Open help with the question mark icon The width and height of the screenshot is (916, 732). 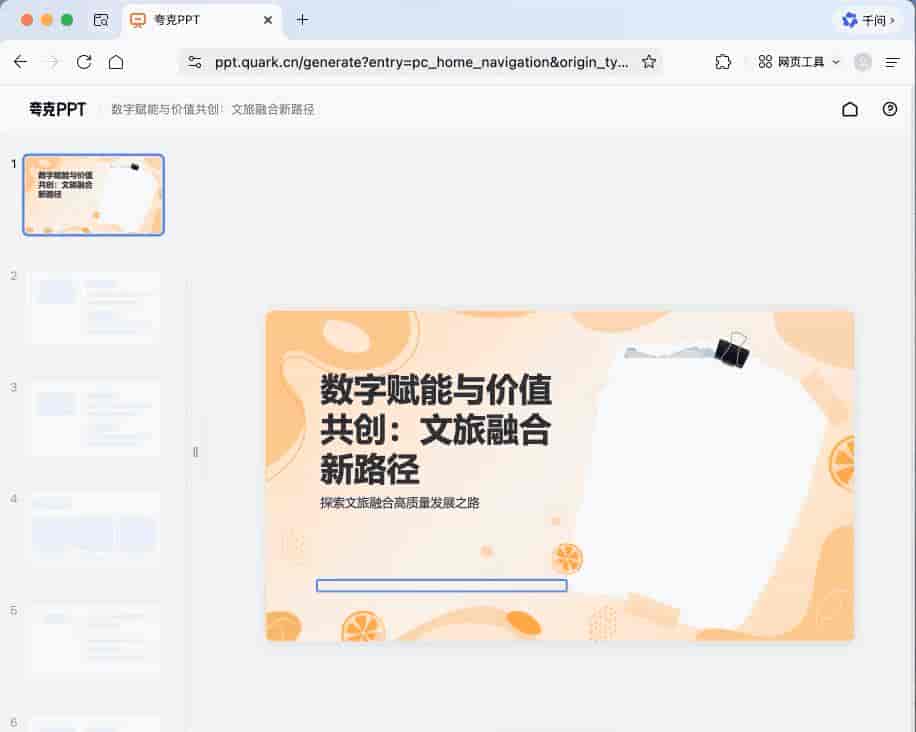click(x=890, y=109)
